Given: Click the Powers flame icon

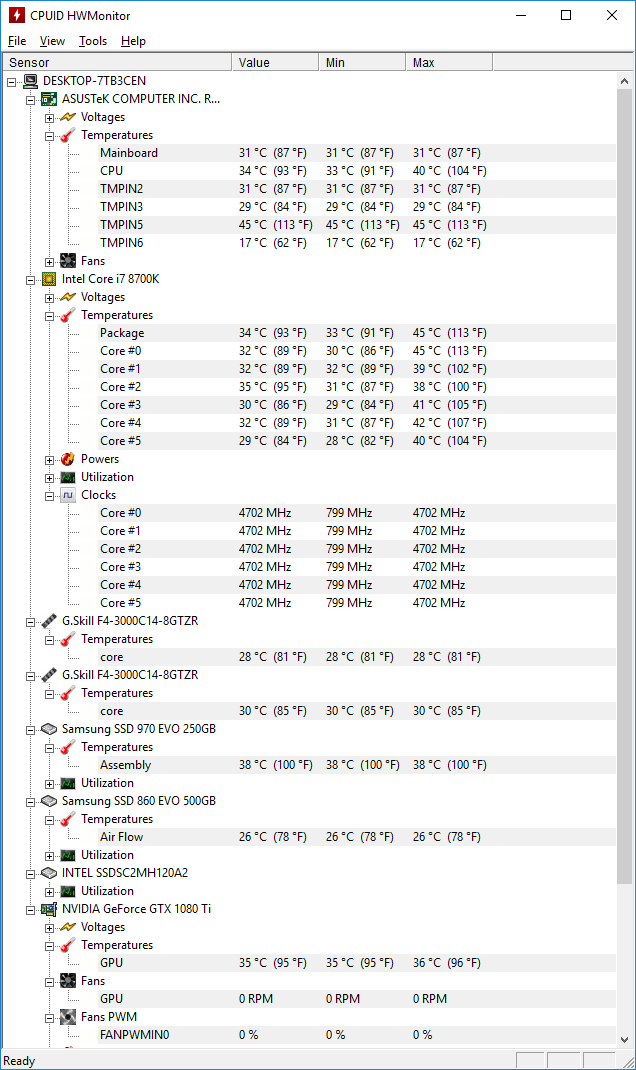Looking at the screenshot, I should [x=68, y=459].
